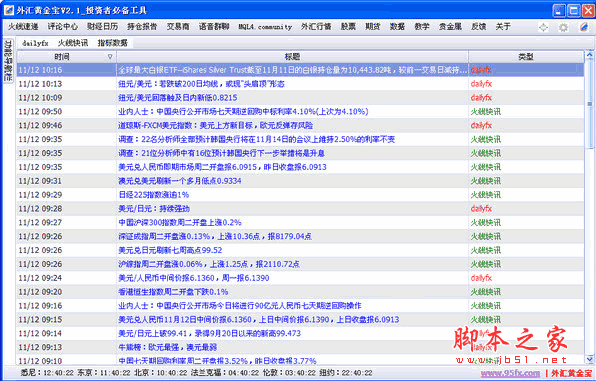The height and width of the screenshot is (381, 596).
Task: Click the scroll down arrow of news list
Action: point(590,359)
